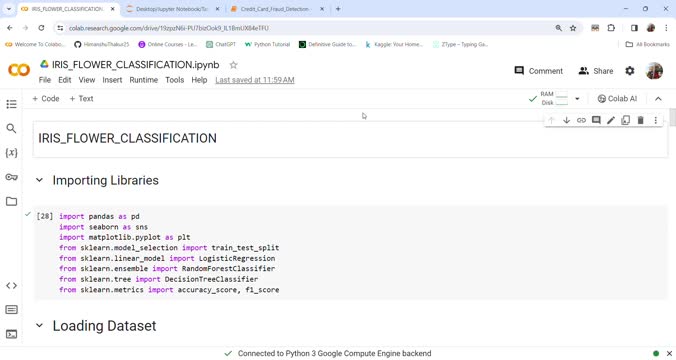Open browser extensions puzzle icon
The image size is (676, 360).
coord(611,28)
